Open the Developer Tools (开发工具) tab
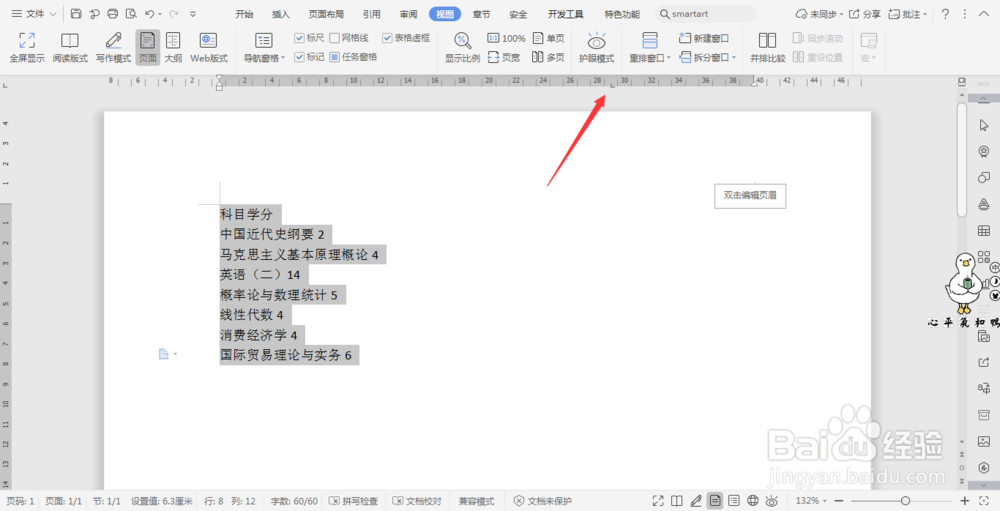The image size is (1000, 511). (x=566, y=14)
